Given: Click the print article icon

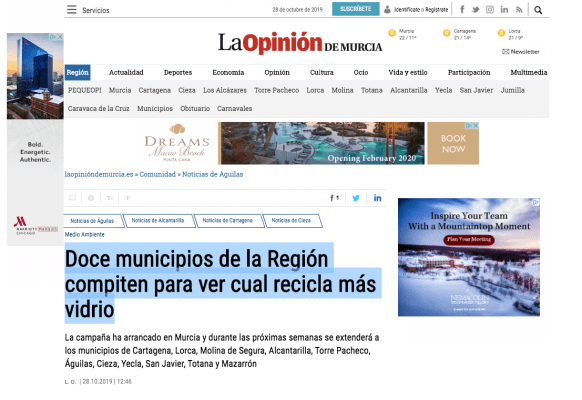Looking at the screenshot, I should click(91, 198).
